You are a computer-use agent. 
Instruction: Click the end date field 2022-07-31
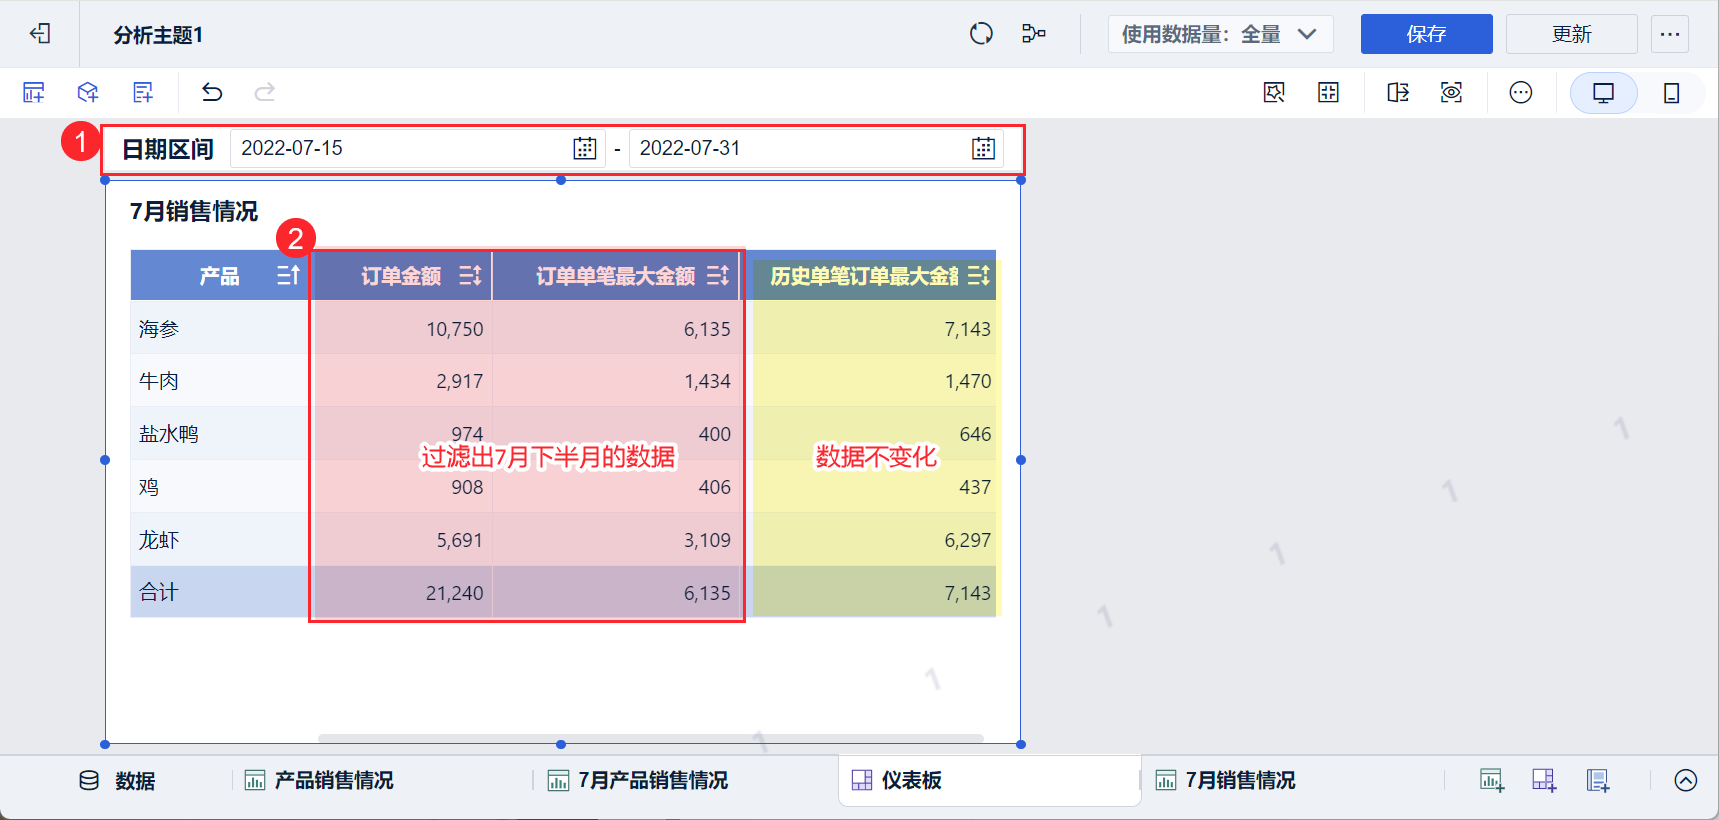point(816,148)
